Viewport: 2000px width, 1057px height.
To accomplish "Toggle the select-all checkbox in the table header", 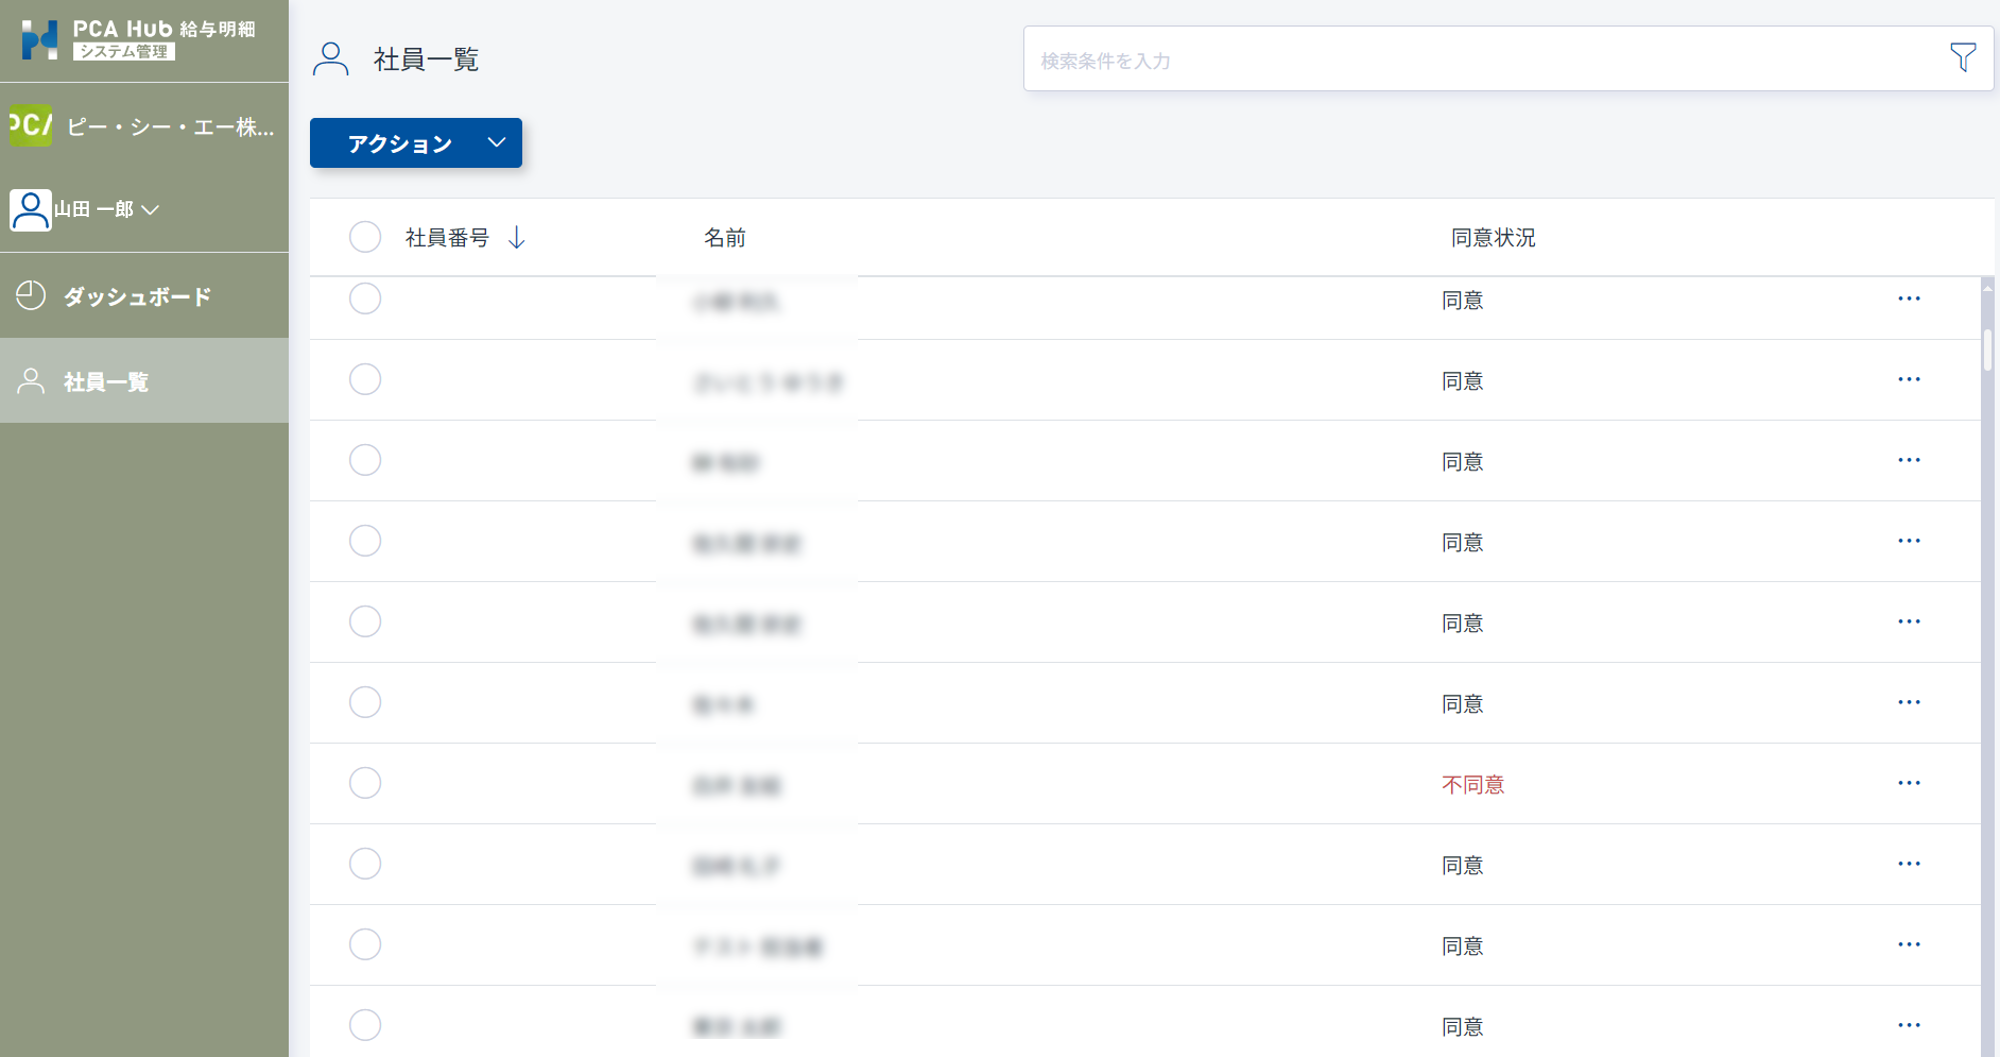I will pyautogui.click(x=365, y=237).
